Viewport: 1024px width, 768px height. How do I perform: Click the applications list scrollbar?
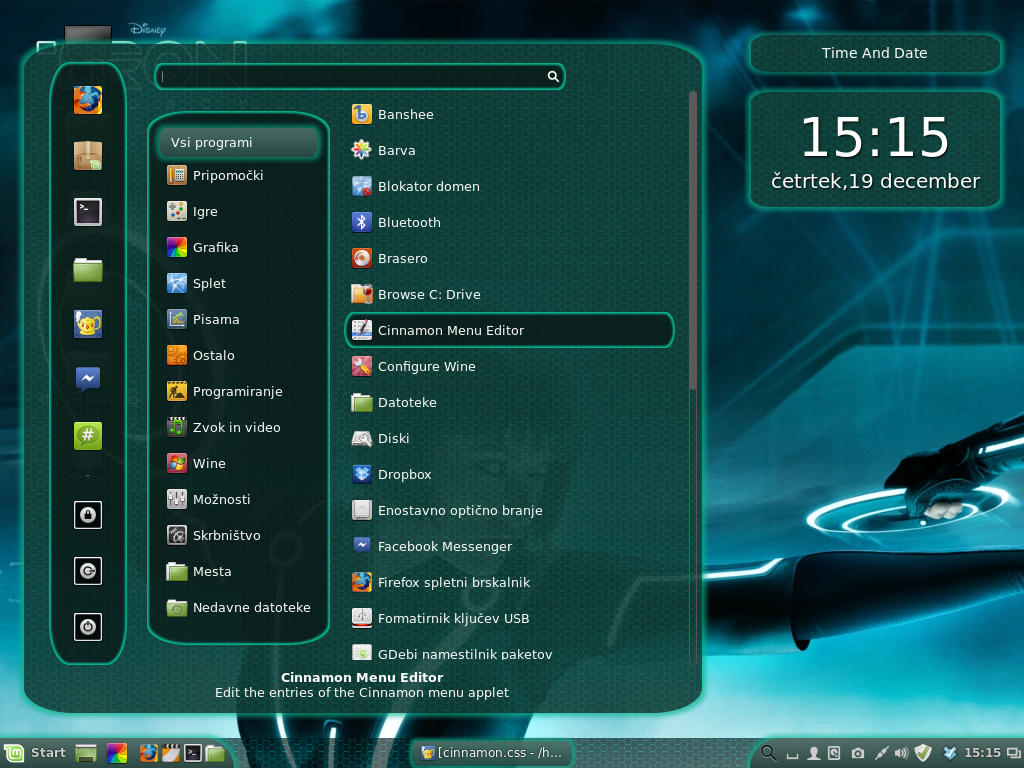[693, 242]
